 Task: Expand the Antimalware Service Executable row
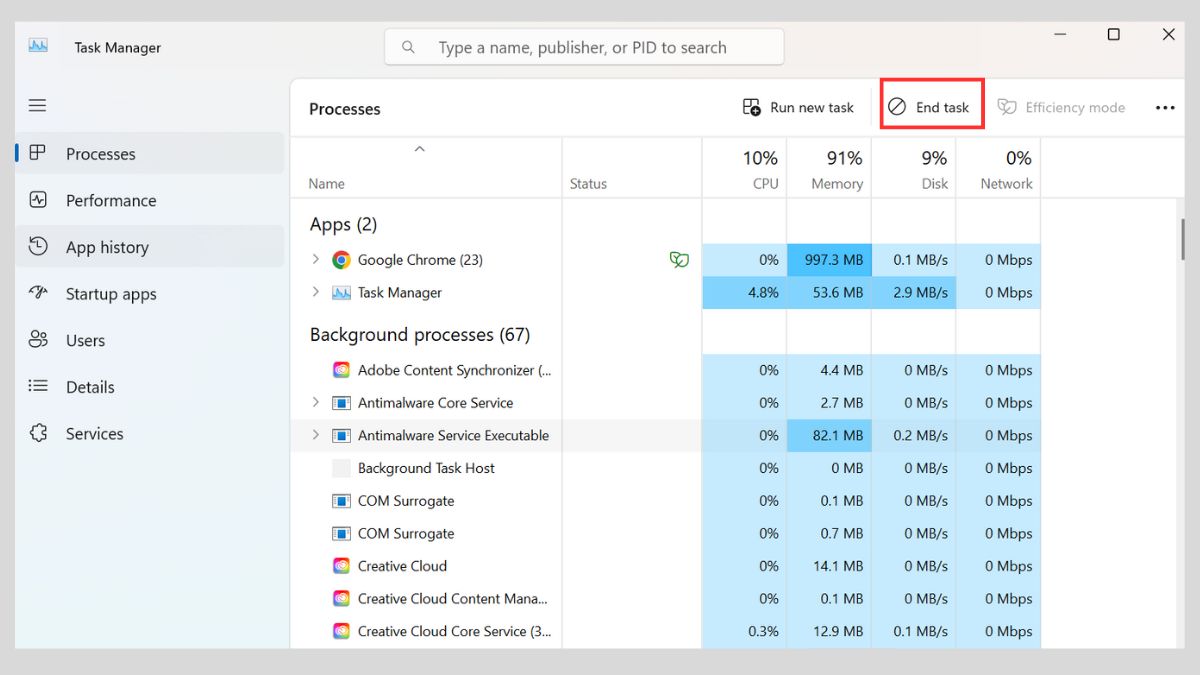pyautogui.click(x=316, y=435)
